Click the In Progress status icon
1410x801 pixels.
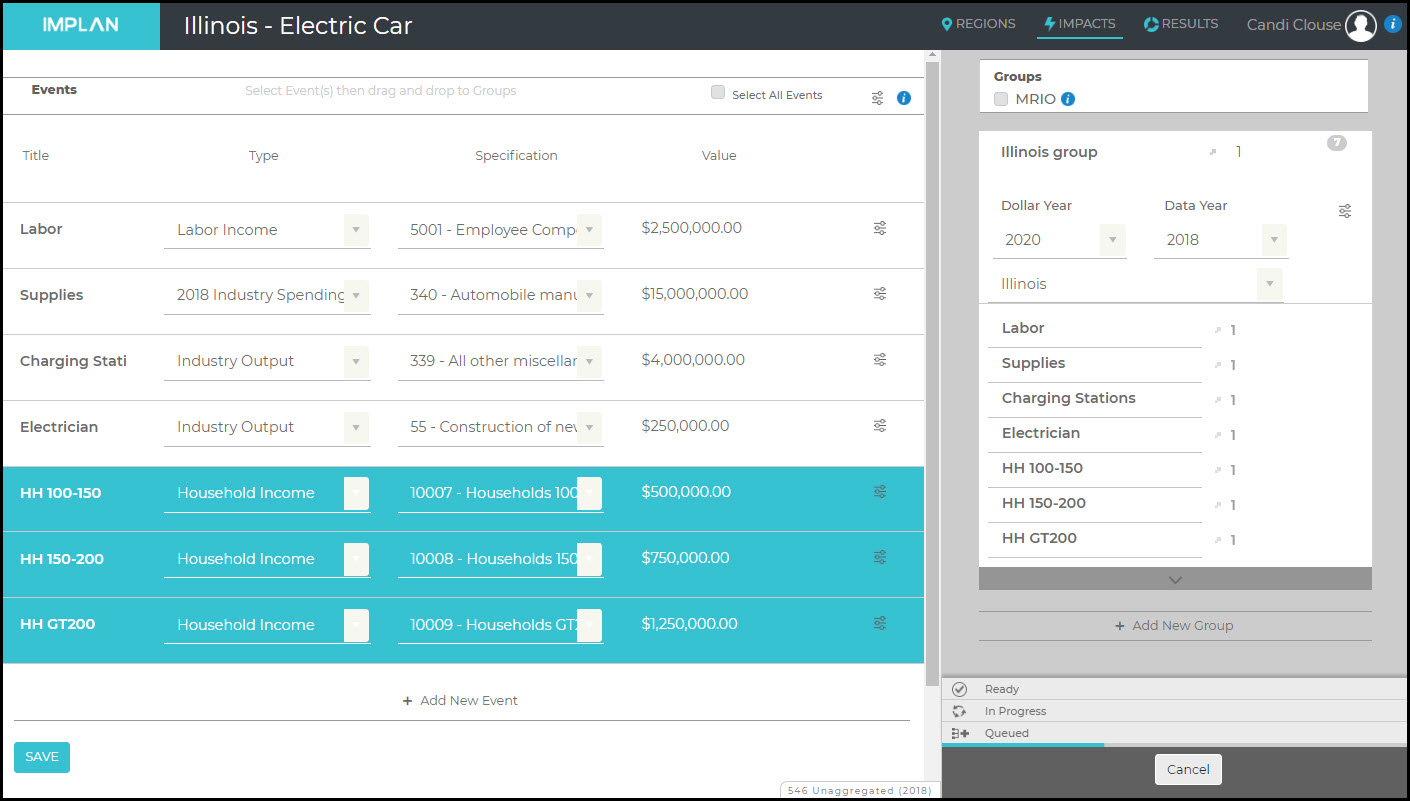(x=959, y=711)
